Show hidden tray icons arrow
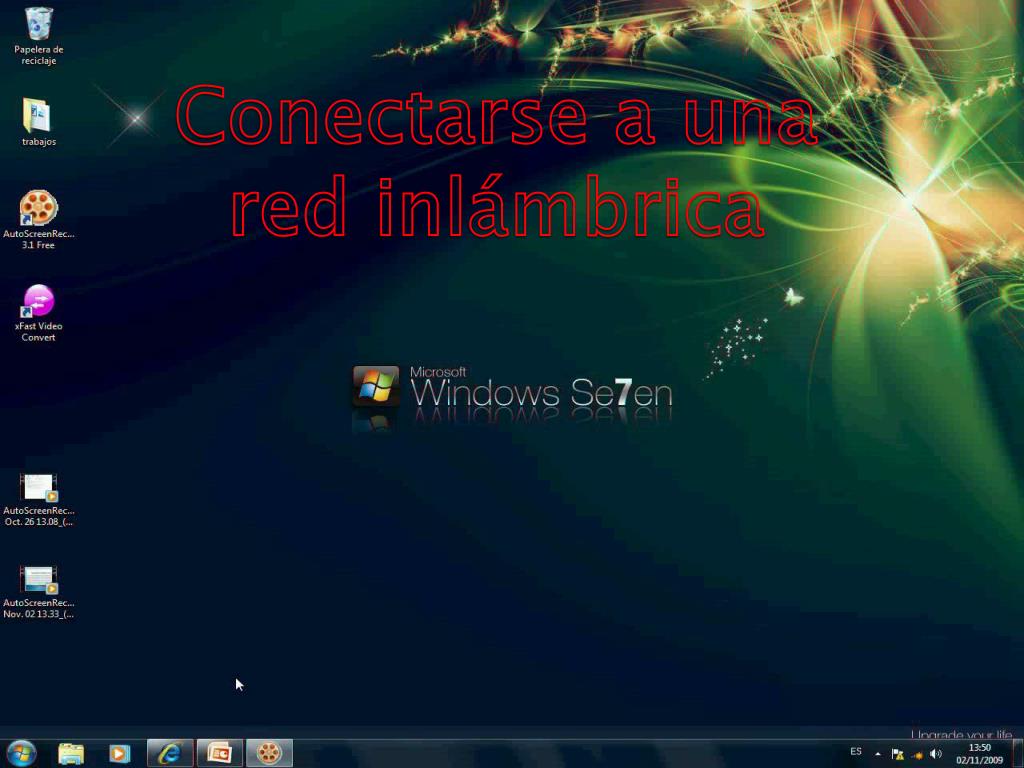The image size is (1024, 768). click(x=878, y=754)
